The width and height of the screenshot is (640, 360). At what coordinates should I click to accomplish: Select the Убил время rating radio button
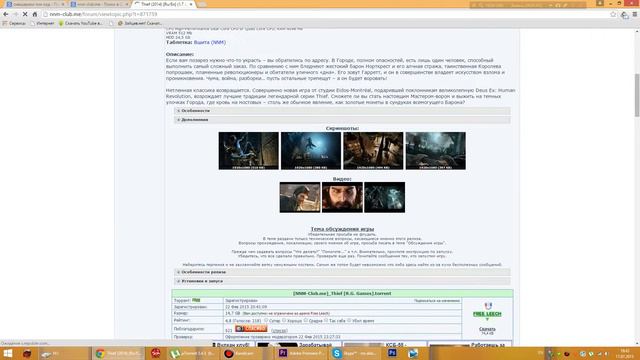(349, 320)
